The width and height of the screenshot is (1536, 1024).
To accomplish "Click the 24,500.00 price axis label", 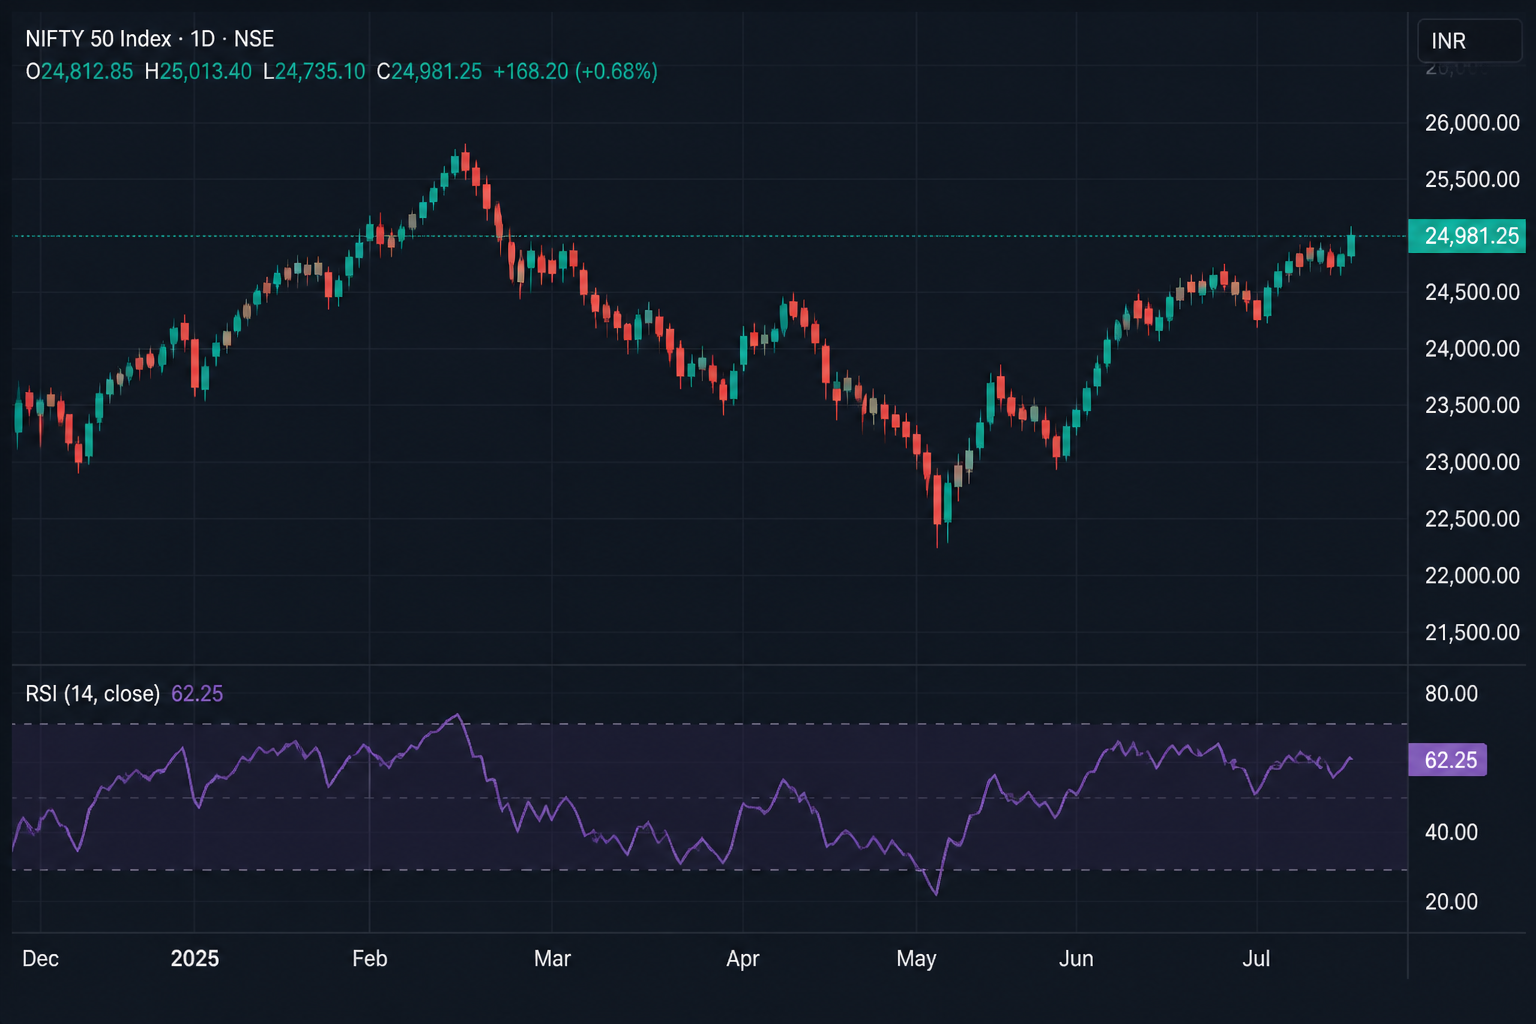I will pos(1472,293).
